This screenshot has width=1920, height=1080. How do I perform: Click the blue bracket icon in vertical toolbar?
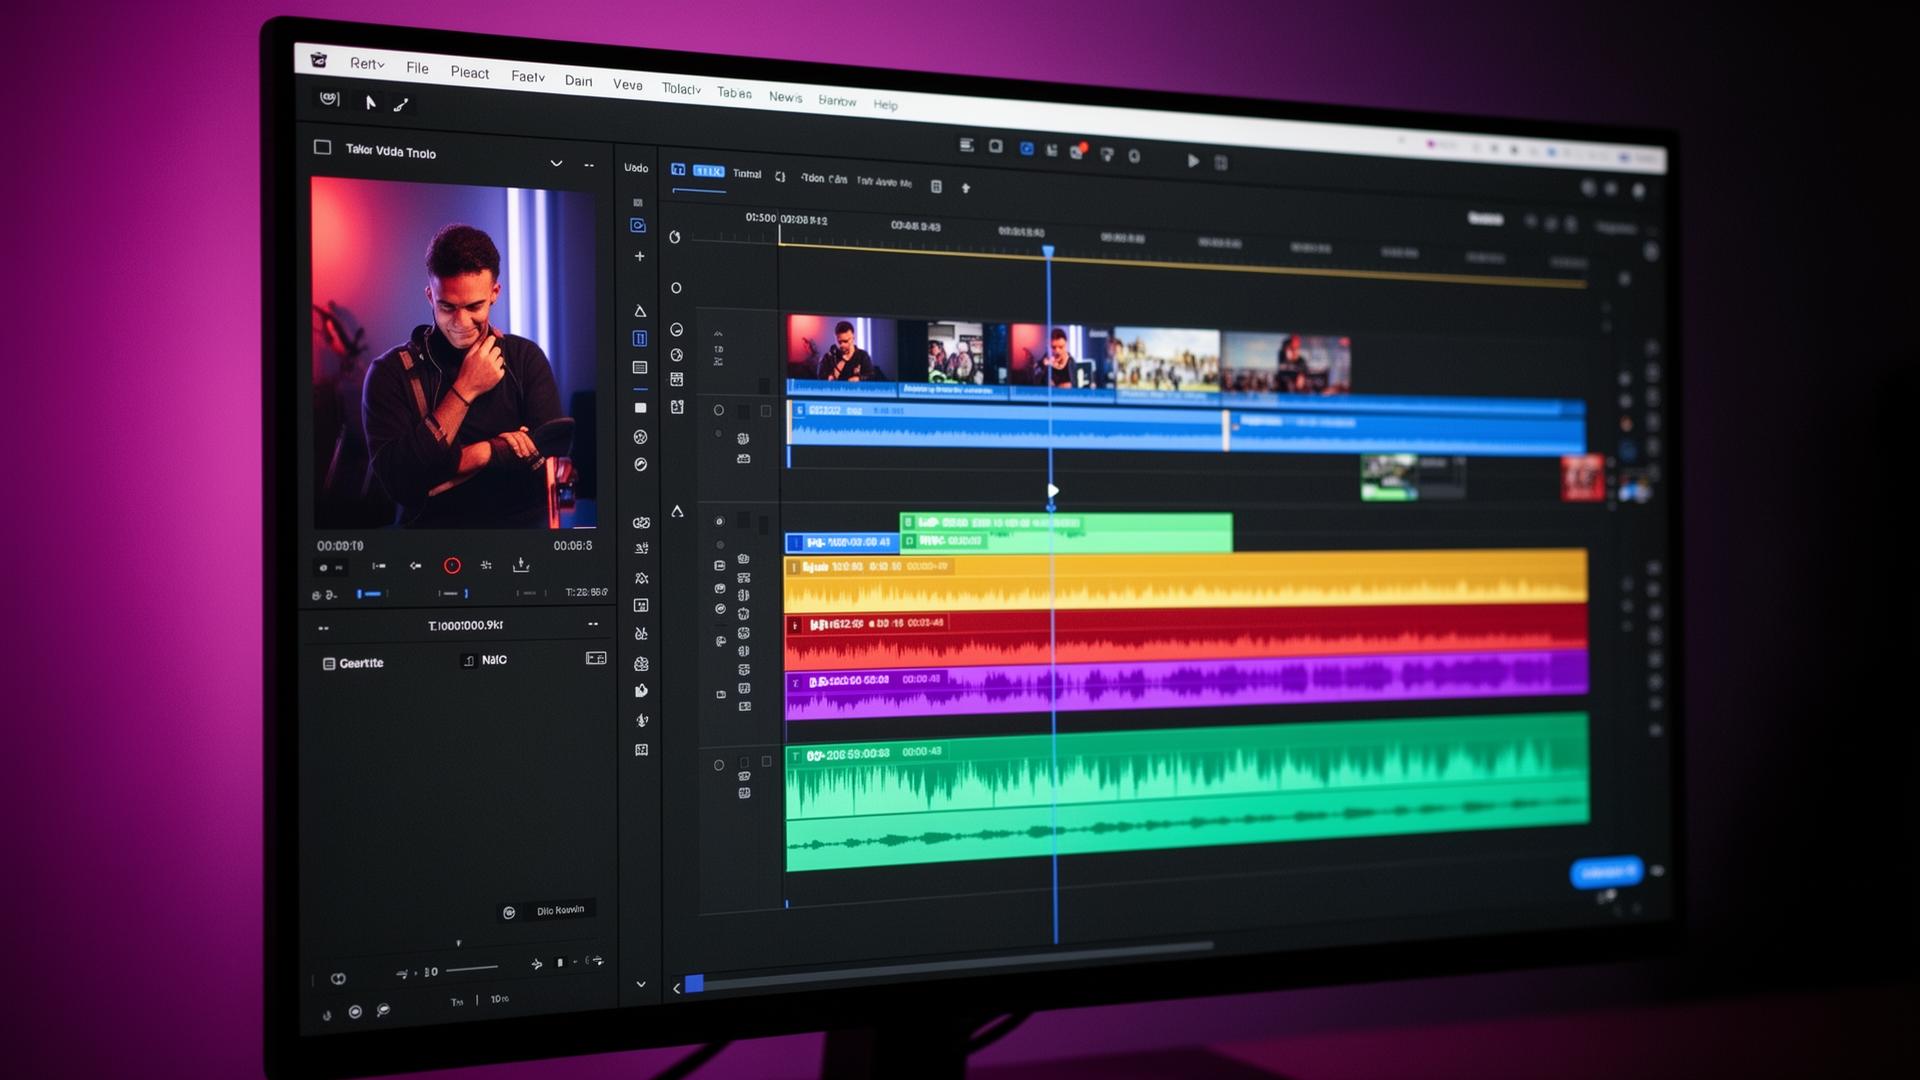tap(640, 339)
